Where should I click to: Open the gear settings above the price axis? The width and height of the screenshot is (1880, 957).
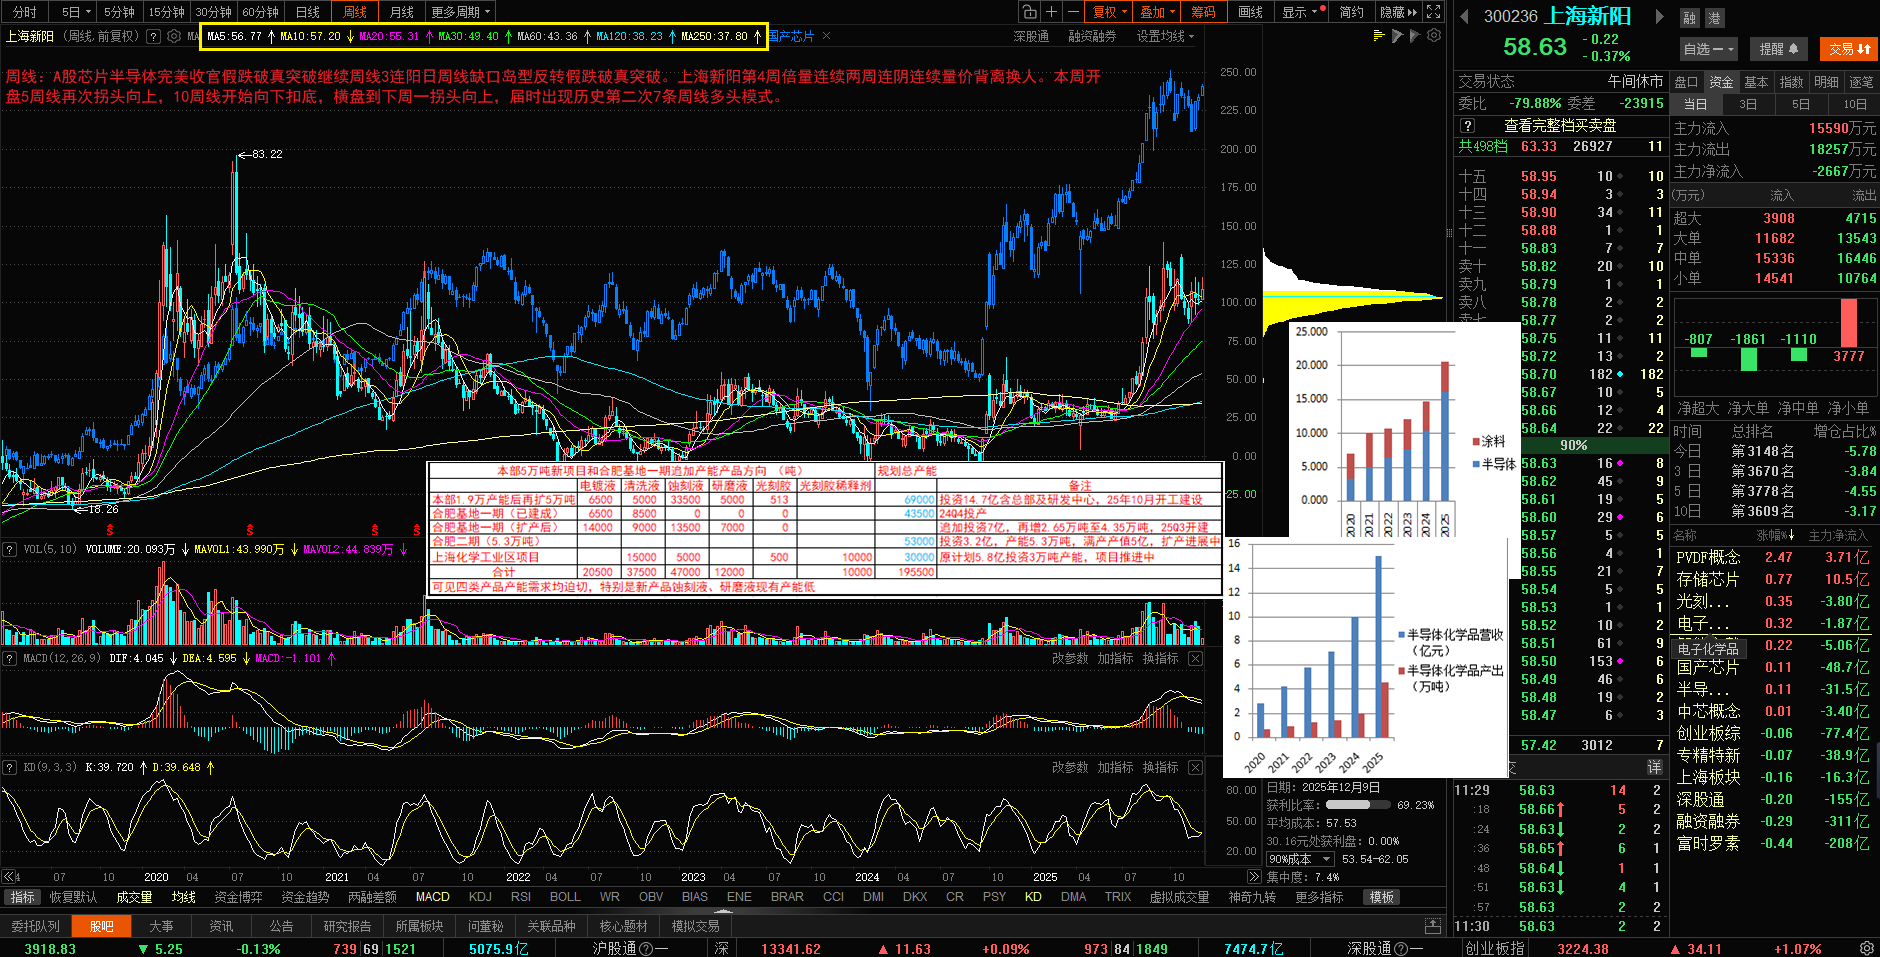tap(1434, 35)
